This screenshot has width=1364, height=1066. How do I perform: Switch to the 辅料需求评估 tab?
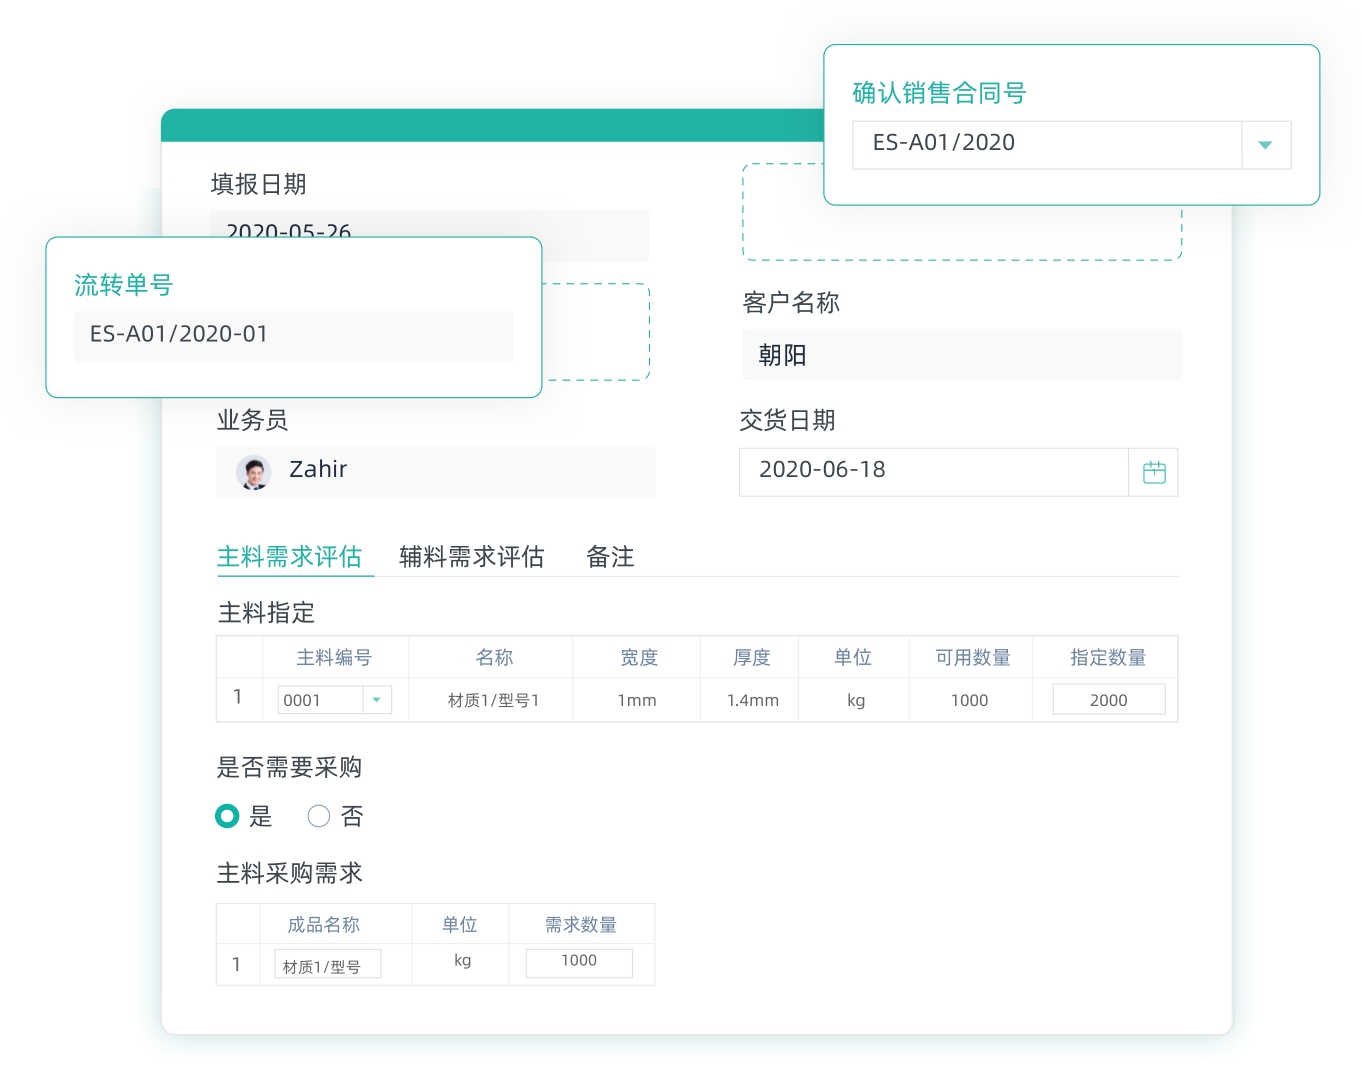pyautogui.click(x=471, y=556)
